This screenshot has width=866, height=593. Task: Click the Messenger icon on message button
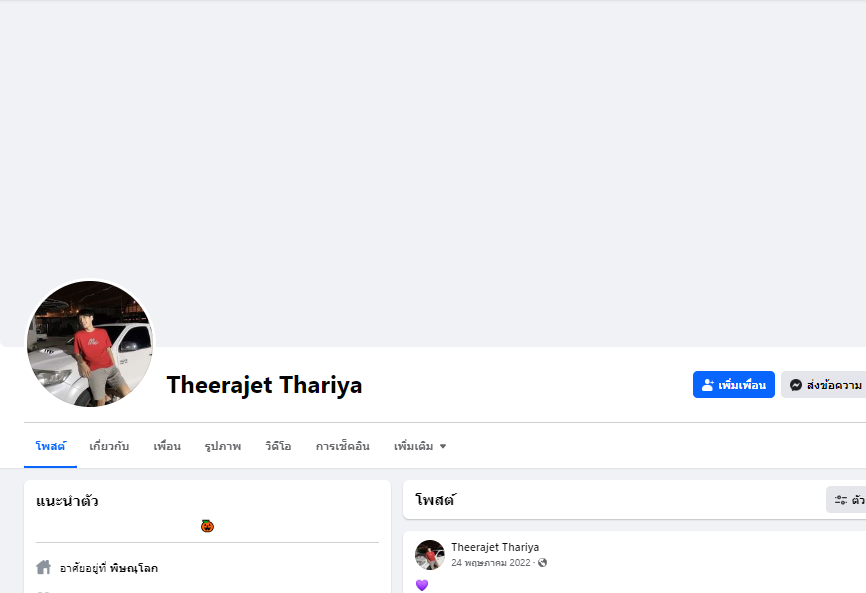coord(796,385)
